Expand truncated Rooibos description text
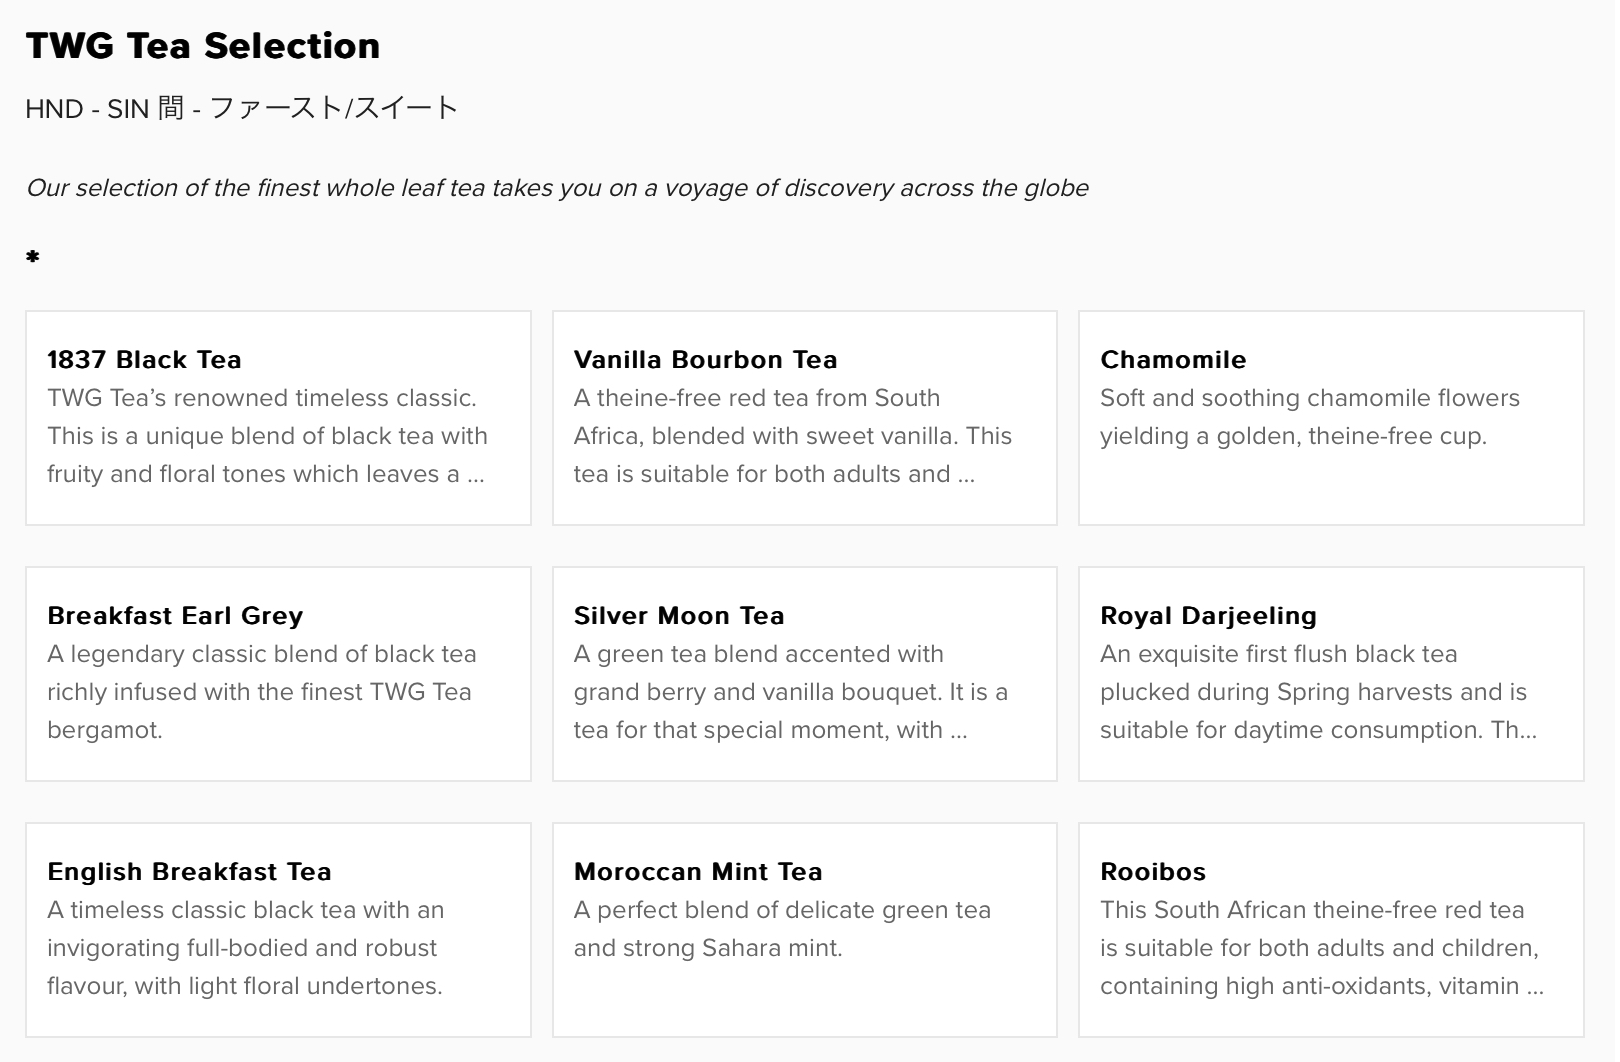This screenshot has width=1620, height=1062. click(x=1322, y=948)
